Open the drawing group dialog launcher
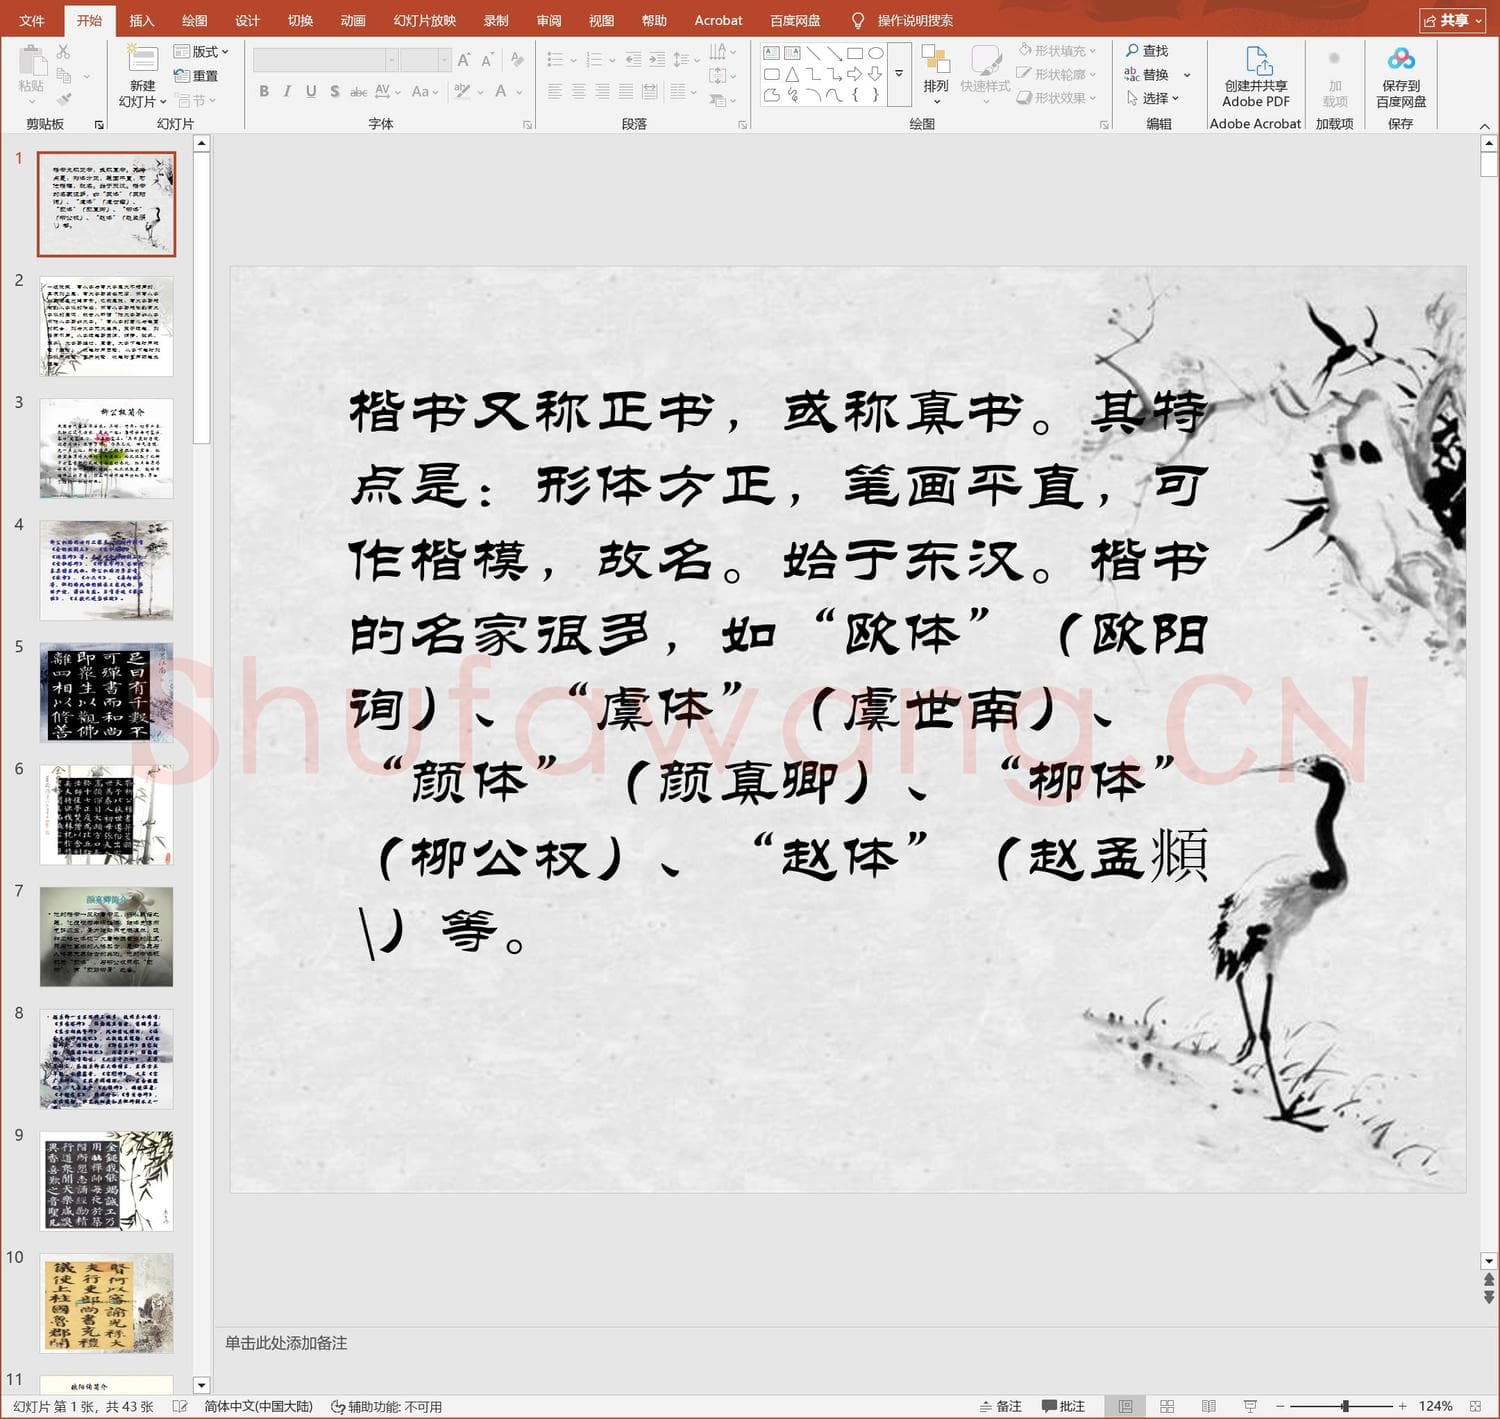This screenshot has width=1500, height=1419. [x=1104, y=125]
